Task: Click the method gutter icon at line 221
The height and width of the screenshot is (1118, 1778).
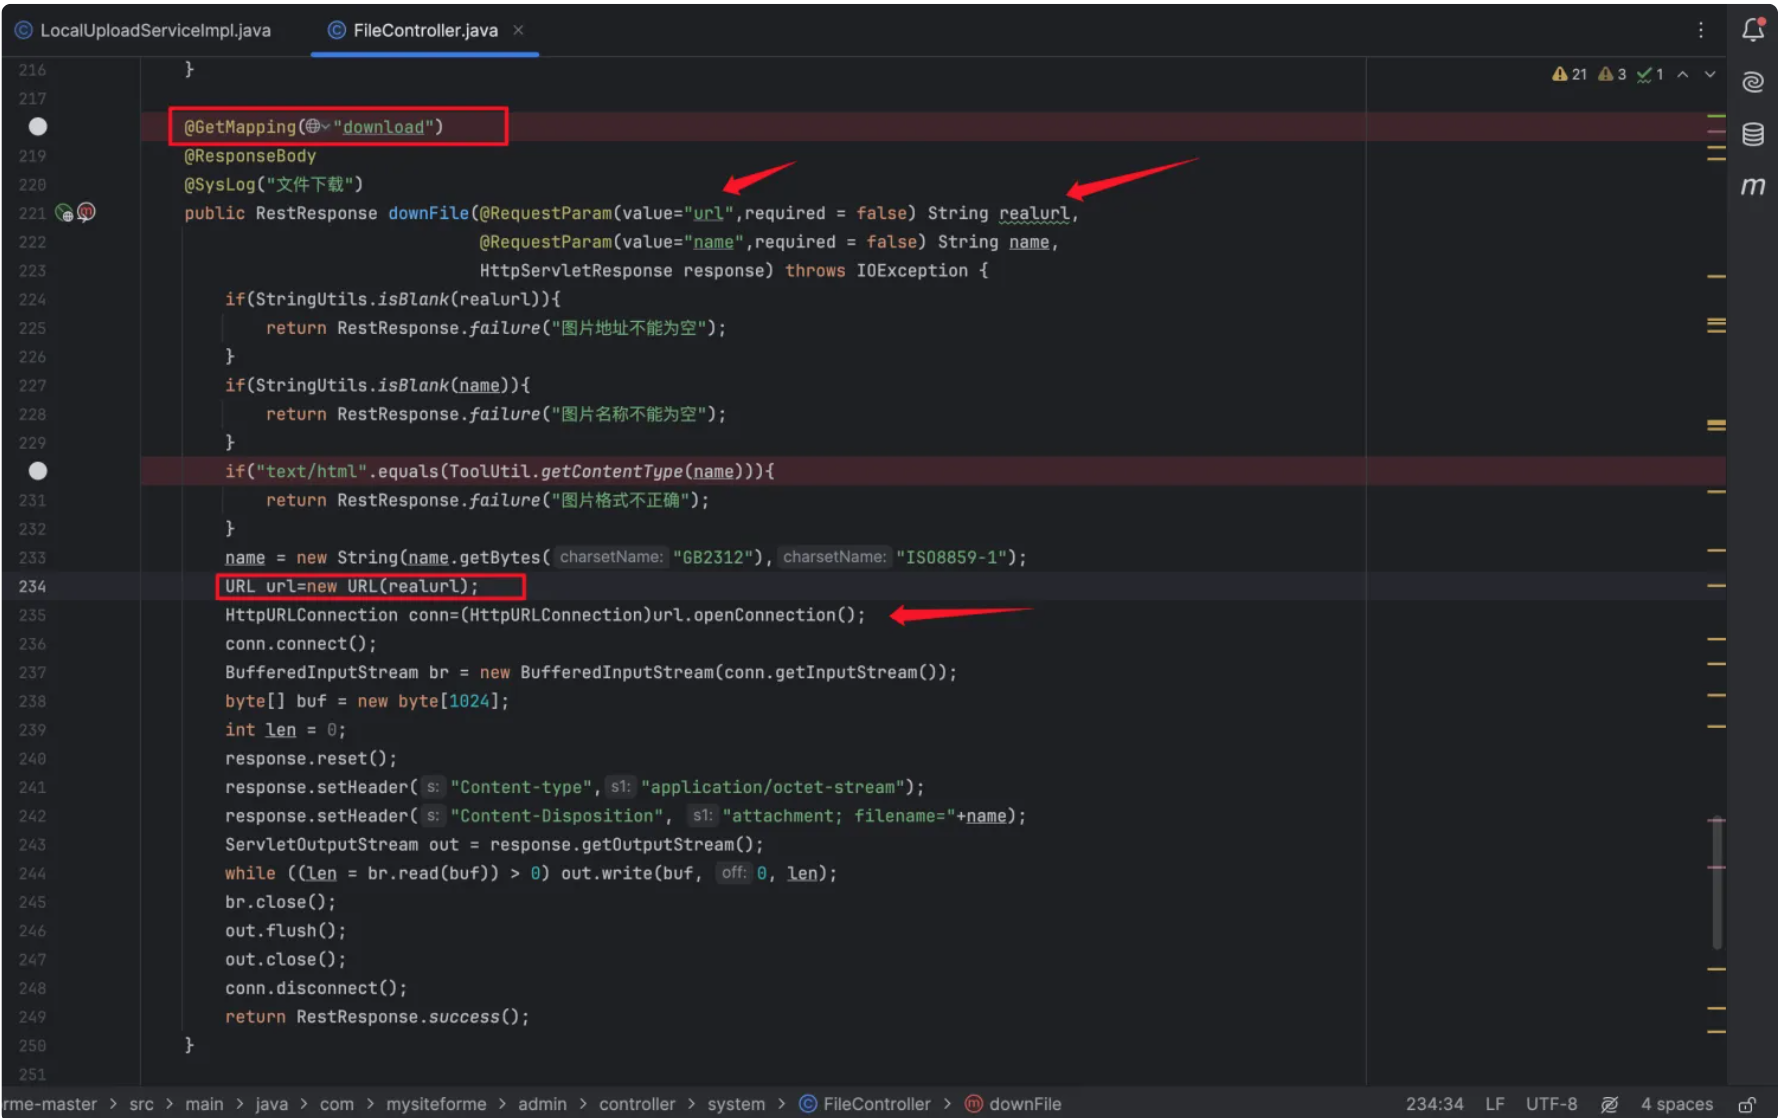Action: pos(87,212)
